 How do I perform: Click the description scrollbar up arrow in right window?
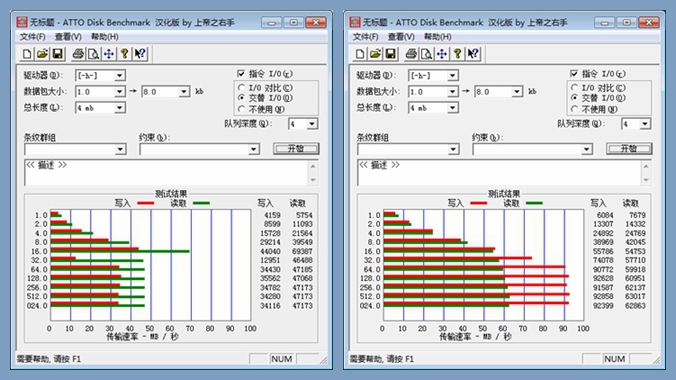(646, 166)
